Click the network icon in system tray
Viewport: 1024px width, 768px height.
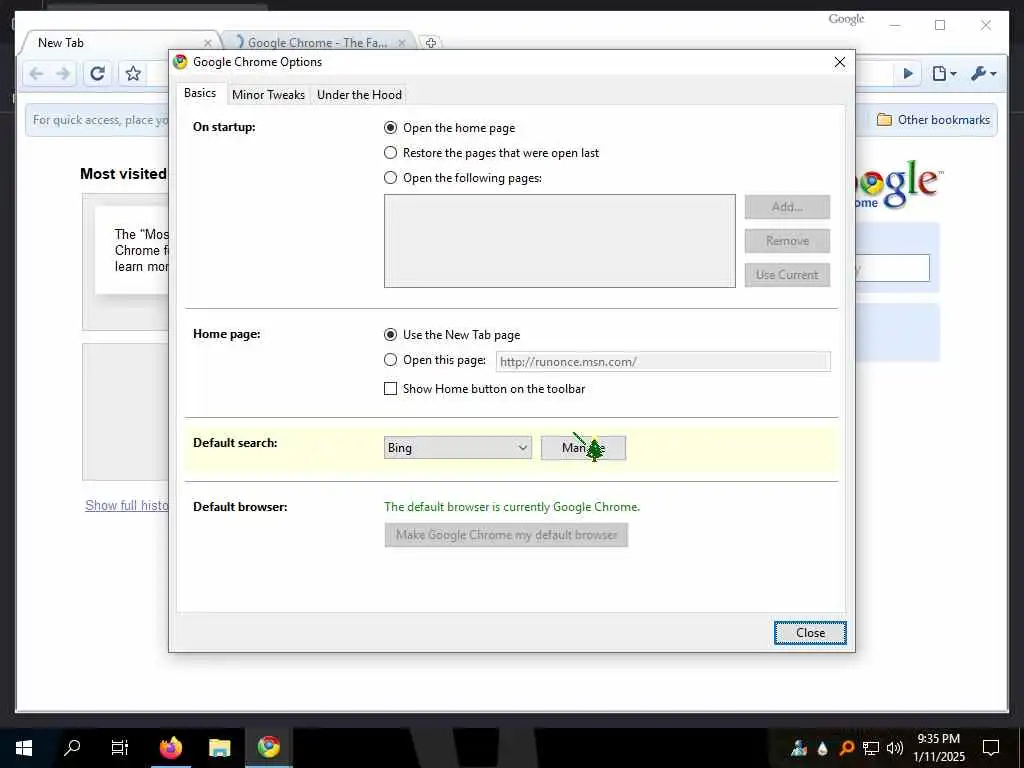pos(871,748)
